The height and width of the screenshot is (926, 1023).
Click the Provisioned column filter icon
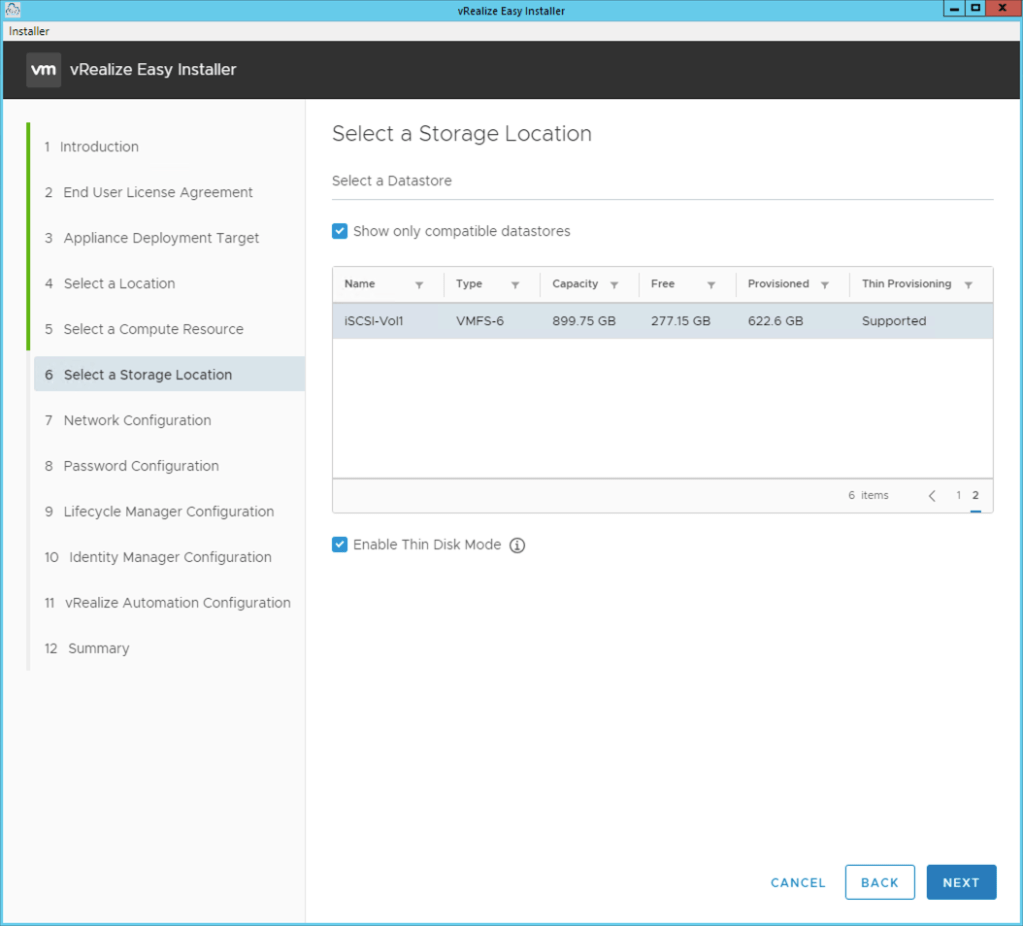tap(825, 285)
